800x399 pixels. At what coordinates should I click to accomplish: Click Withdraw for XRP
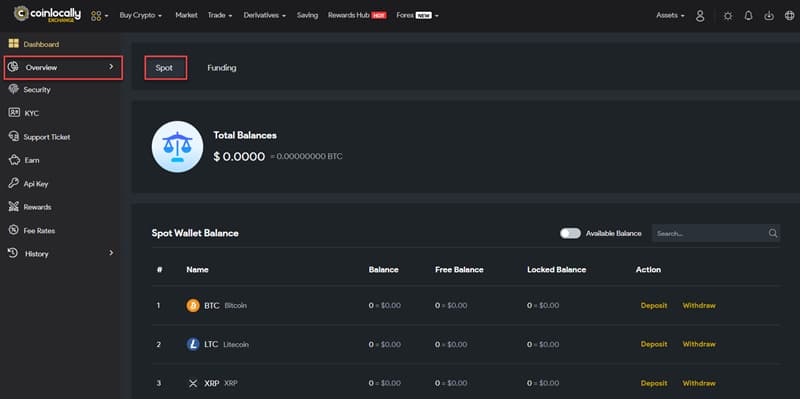(699, 383)
